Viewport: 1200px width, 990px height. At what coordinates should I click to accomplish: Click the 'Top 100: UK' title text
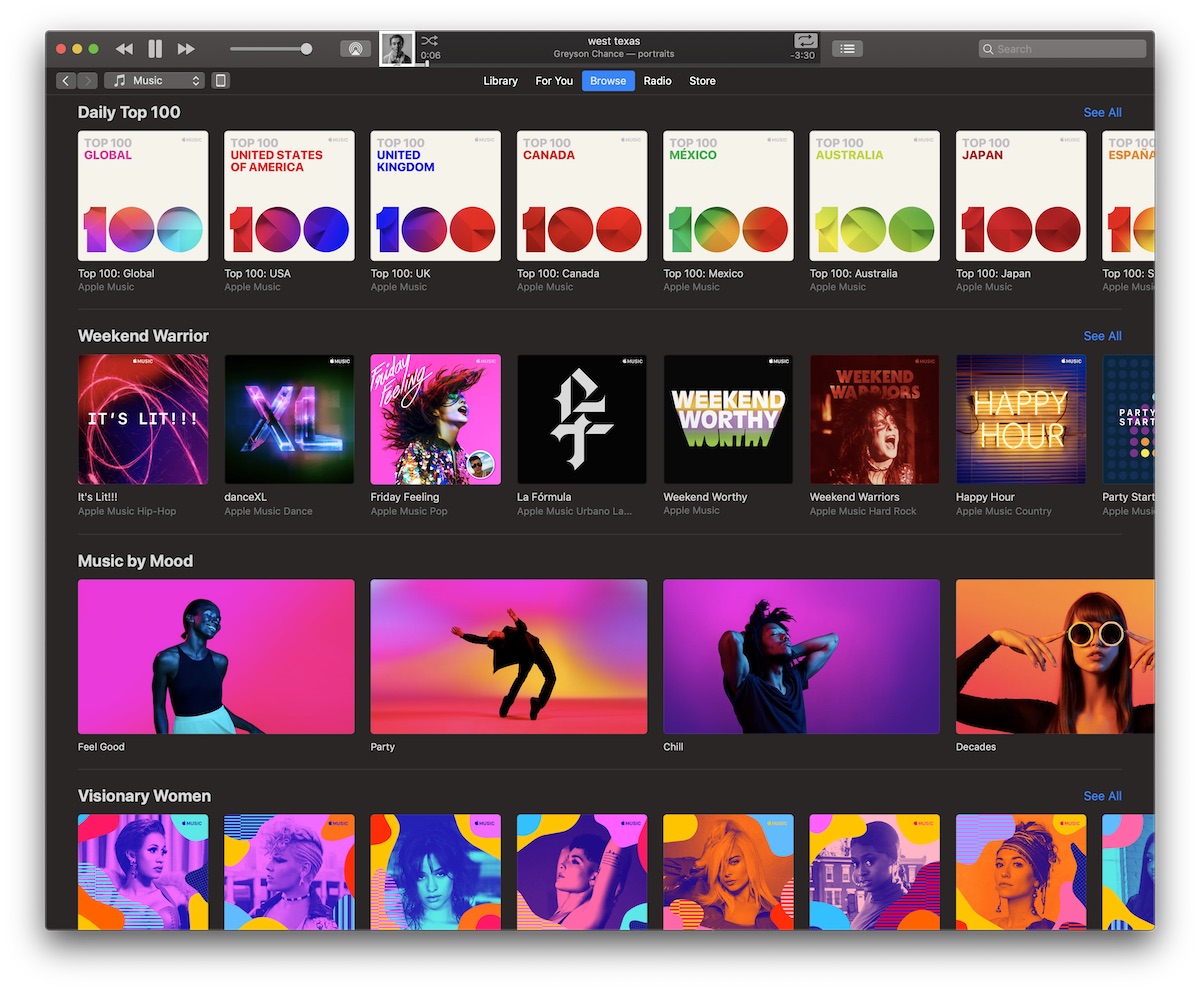coord(400,273)
